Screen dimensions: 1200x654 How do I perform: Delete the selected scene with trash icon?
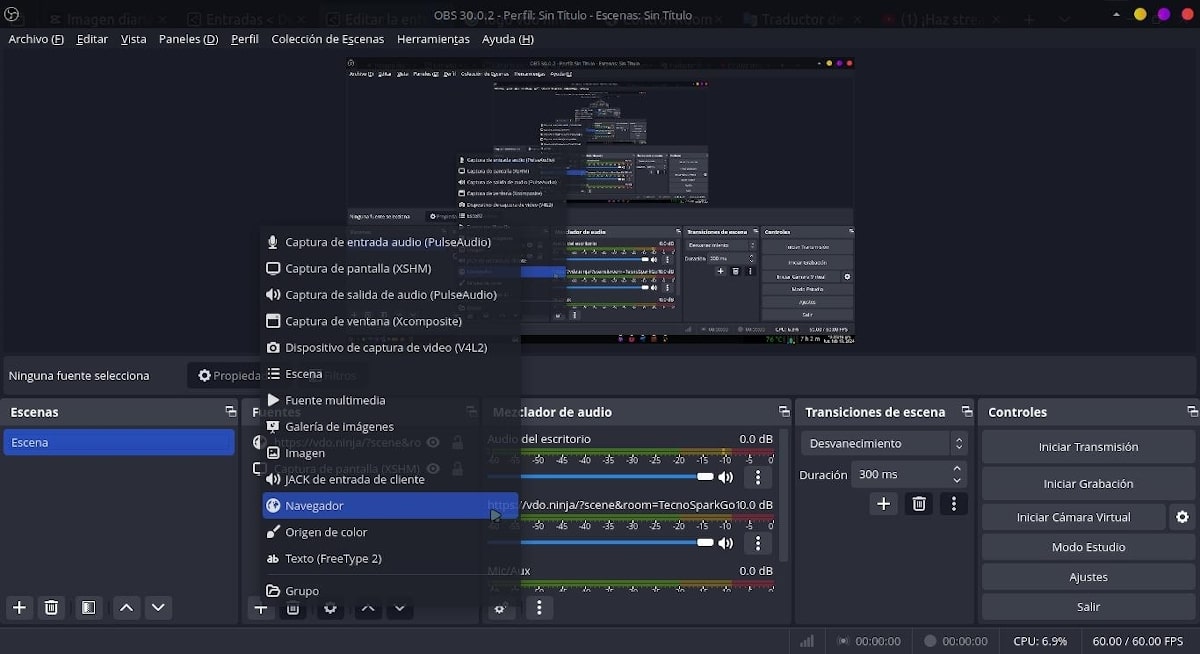point(52,607)
